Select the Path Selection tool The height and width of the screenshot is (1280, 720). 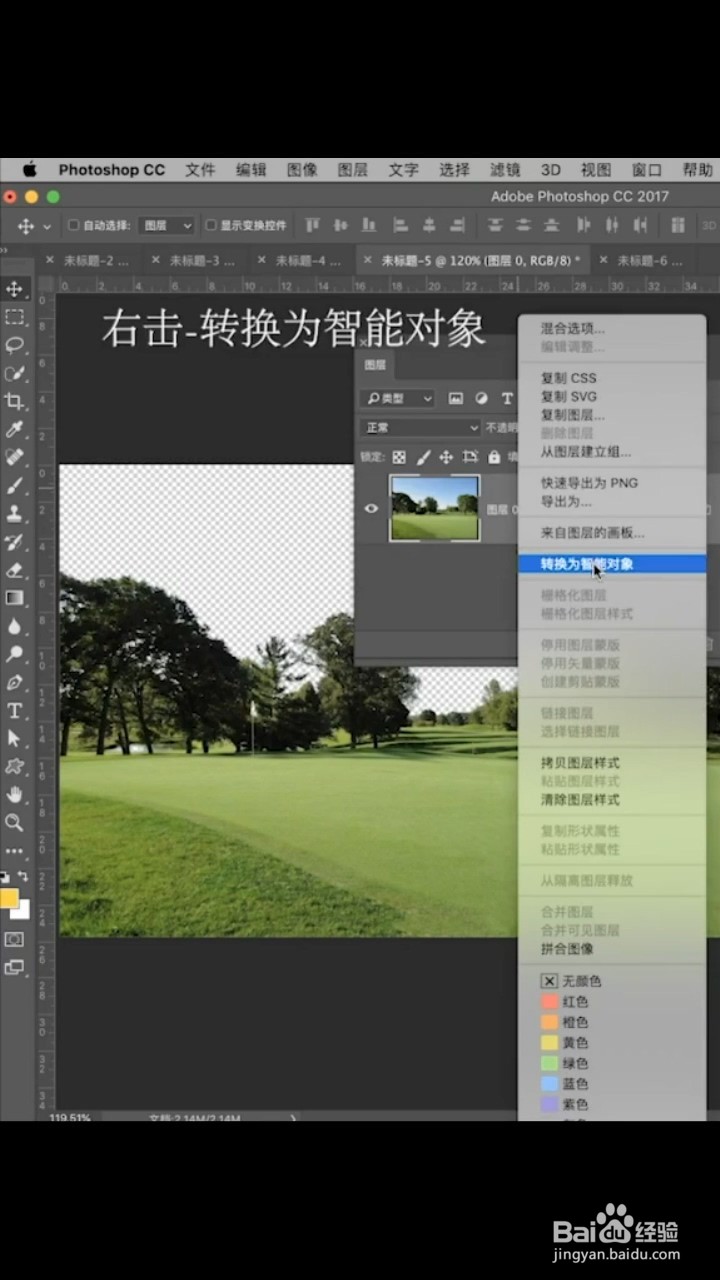[x=14, y=738]
